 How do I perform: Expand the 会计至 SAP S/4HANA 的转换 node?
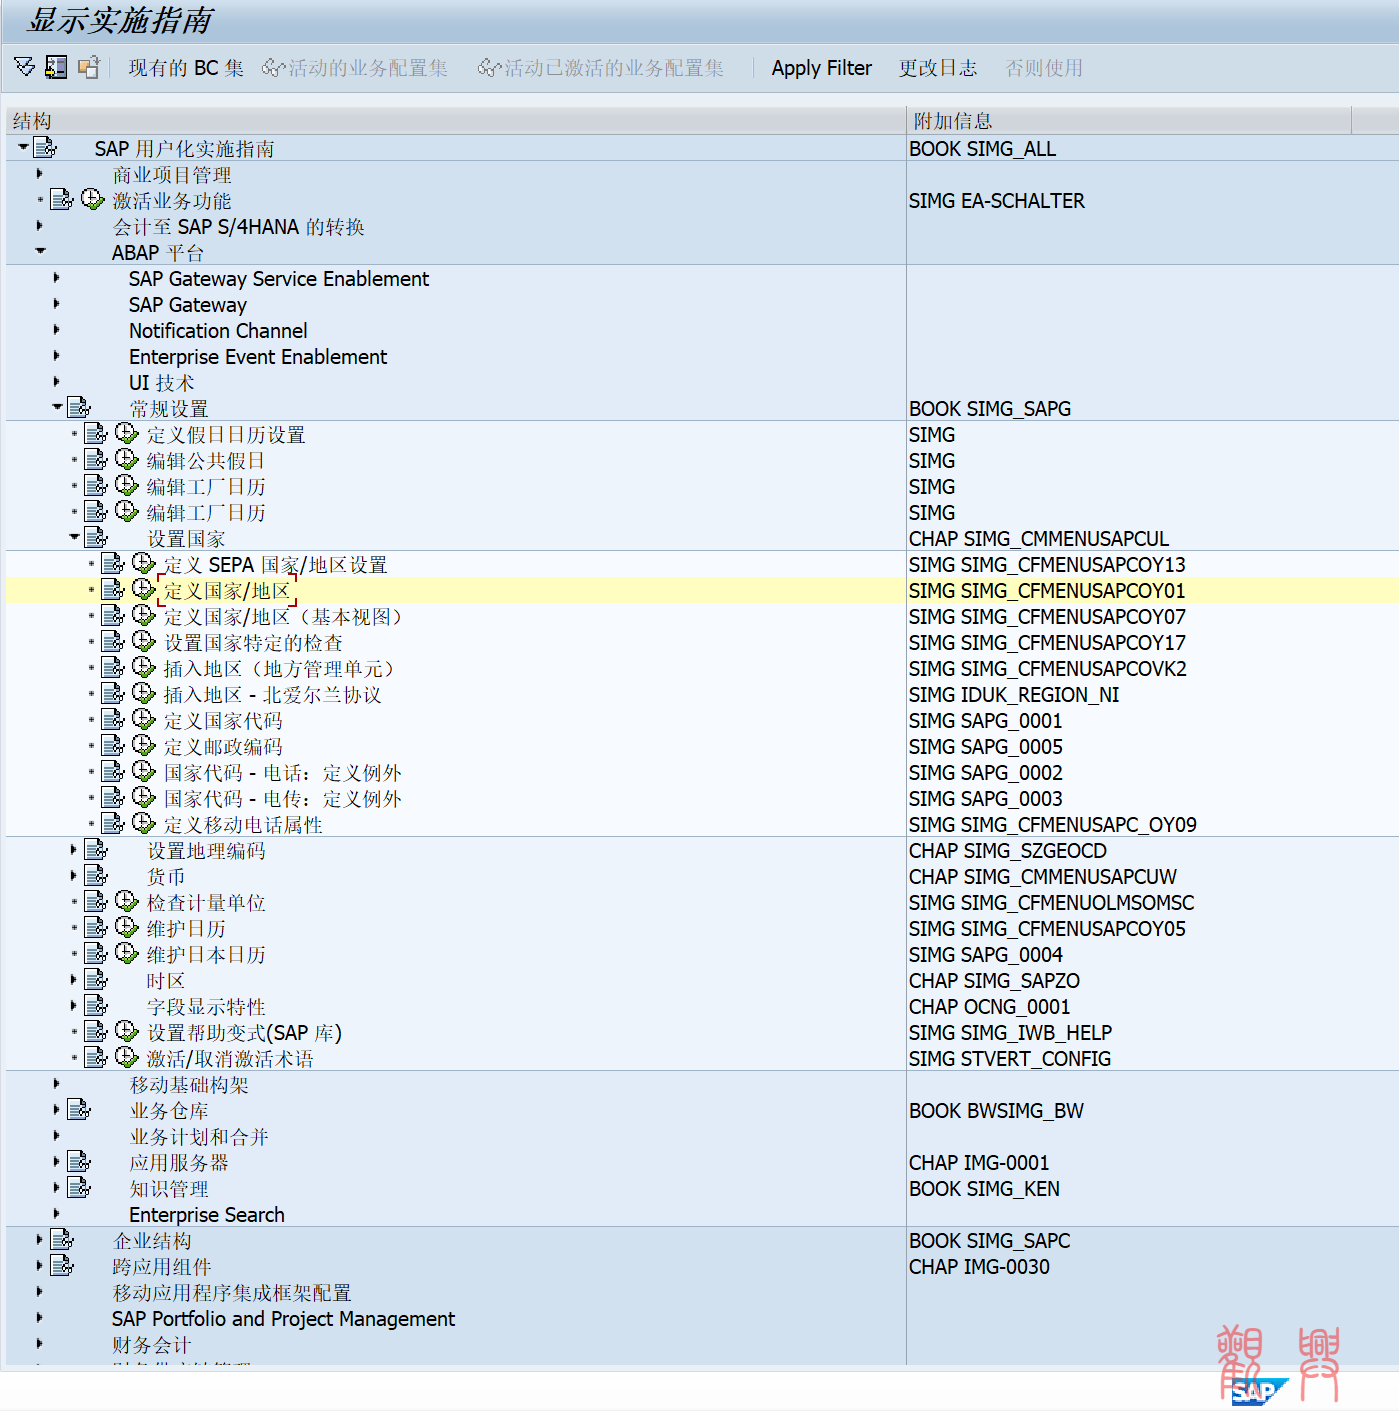coord(40,225)
